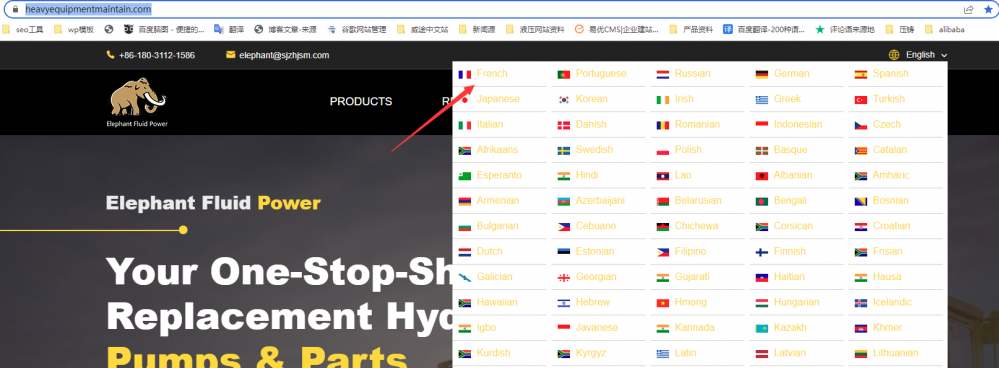Select German from the language list

coord(791,73)
